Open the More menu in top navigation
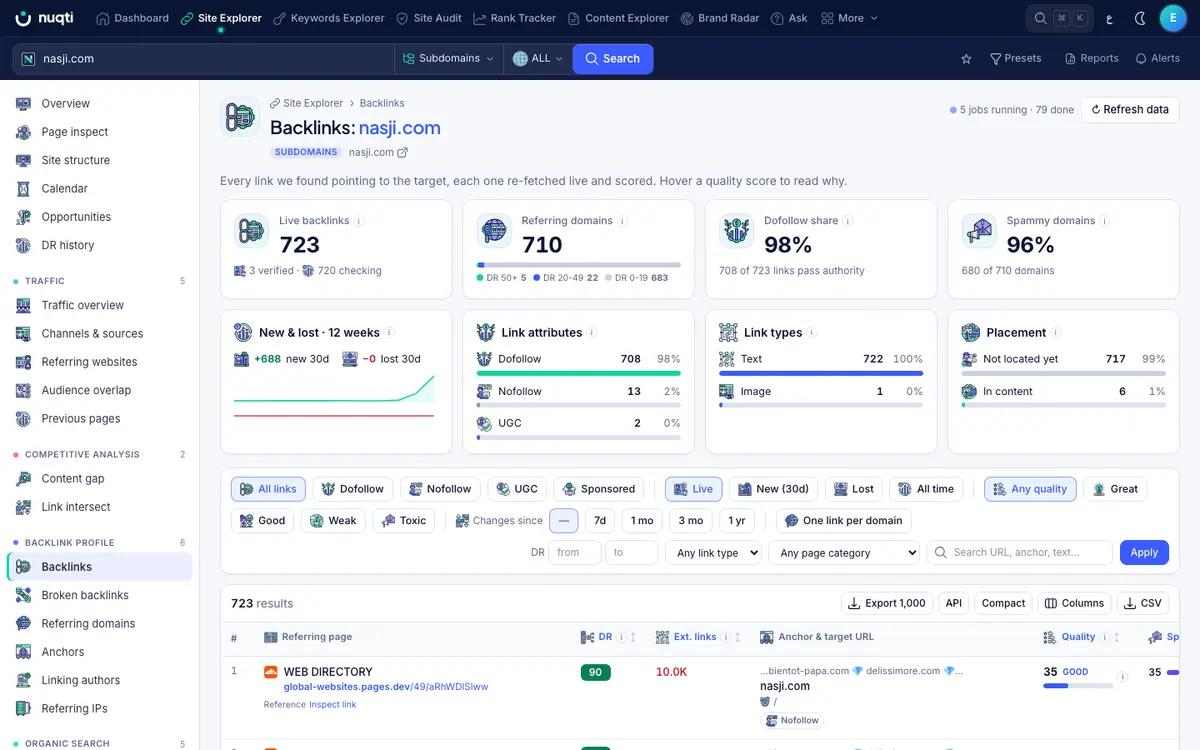 click(849, 18)
